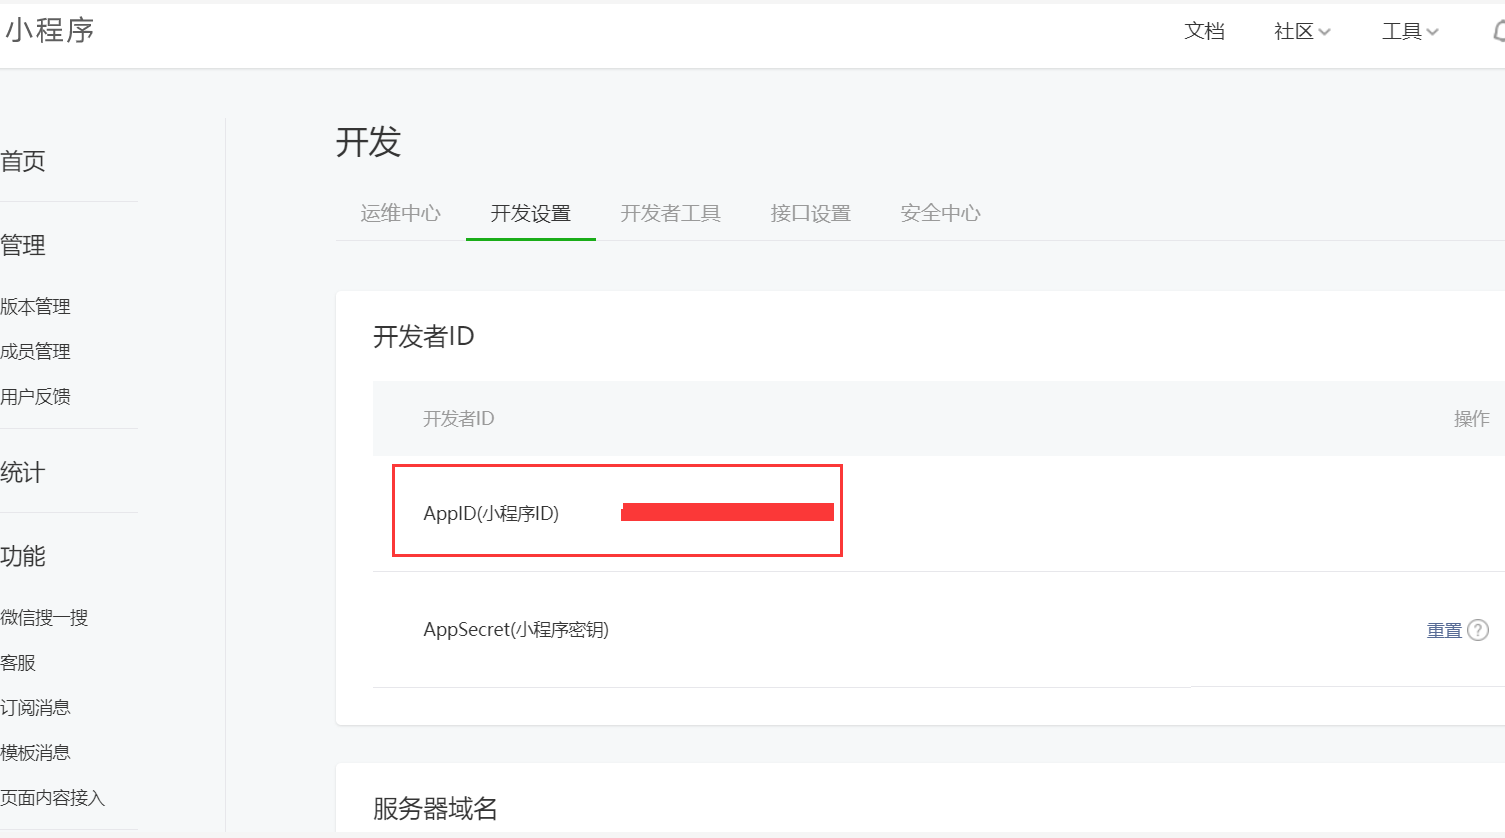Click help question icon beside 重置
Screen dimensions: 1505x838
point(1478,630)
